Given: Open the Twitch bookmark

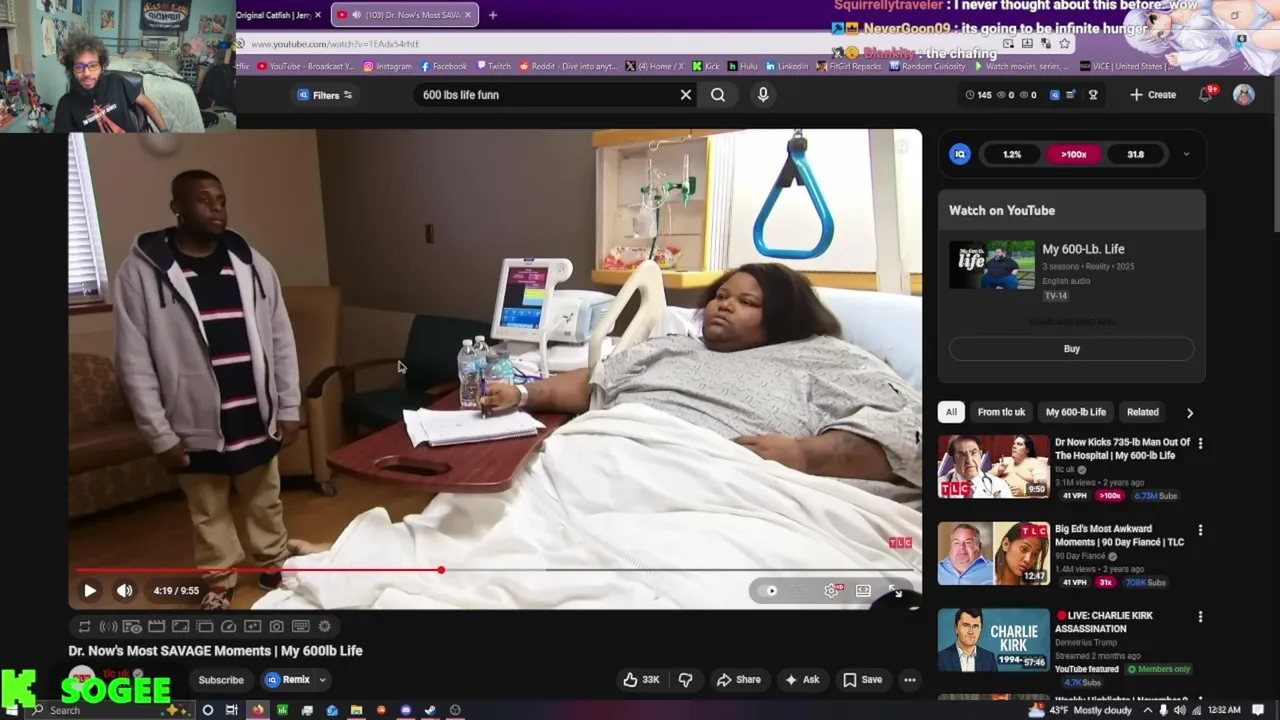Looking at the screenshot, I should [x=493, y=67].
